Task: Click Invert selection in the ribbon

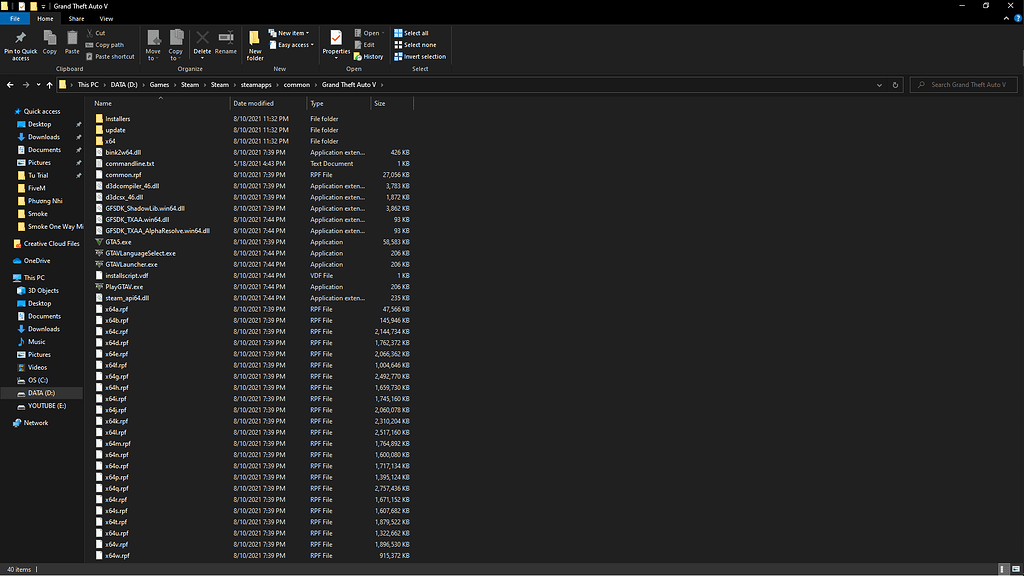Action: 423,57
